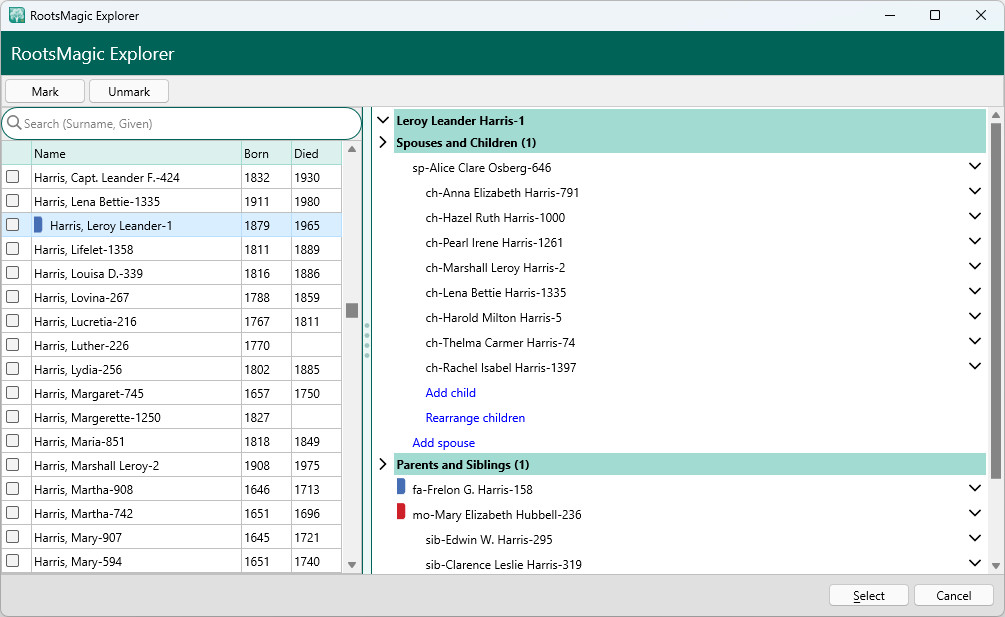Click the dotted splitter handle between panels

[x=367, y=340]
